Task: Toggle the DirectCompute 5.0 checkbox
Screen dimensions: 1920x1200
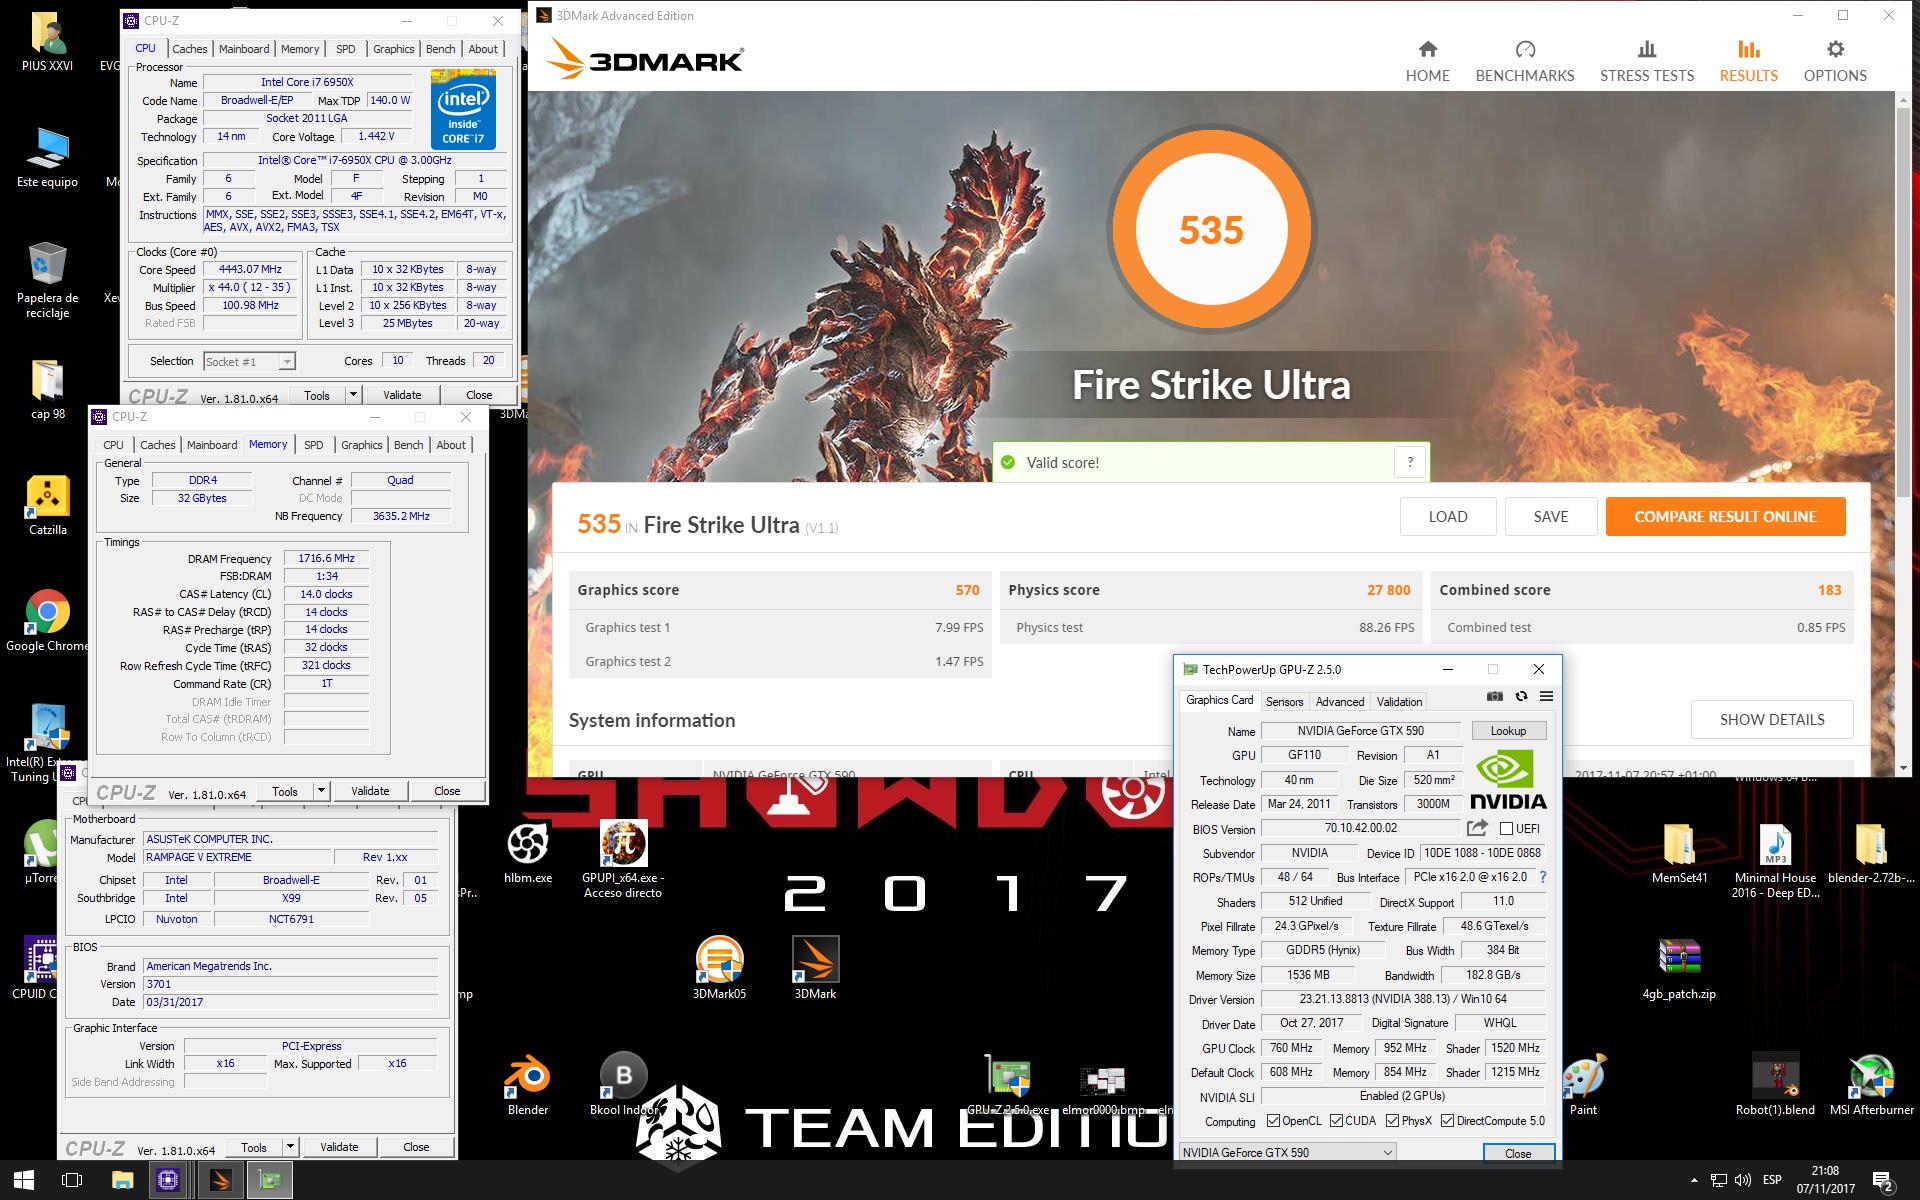Action: [x=1447, y=1121]
